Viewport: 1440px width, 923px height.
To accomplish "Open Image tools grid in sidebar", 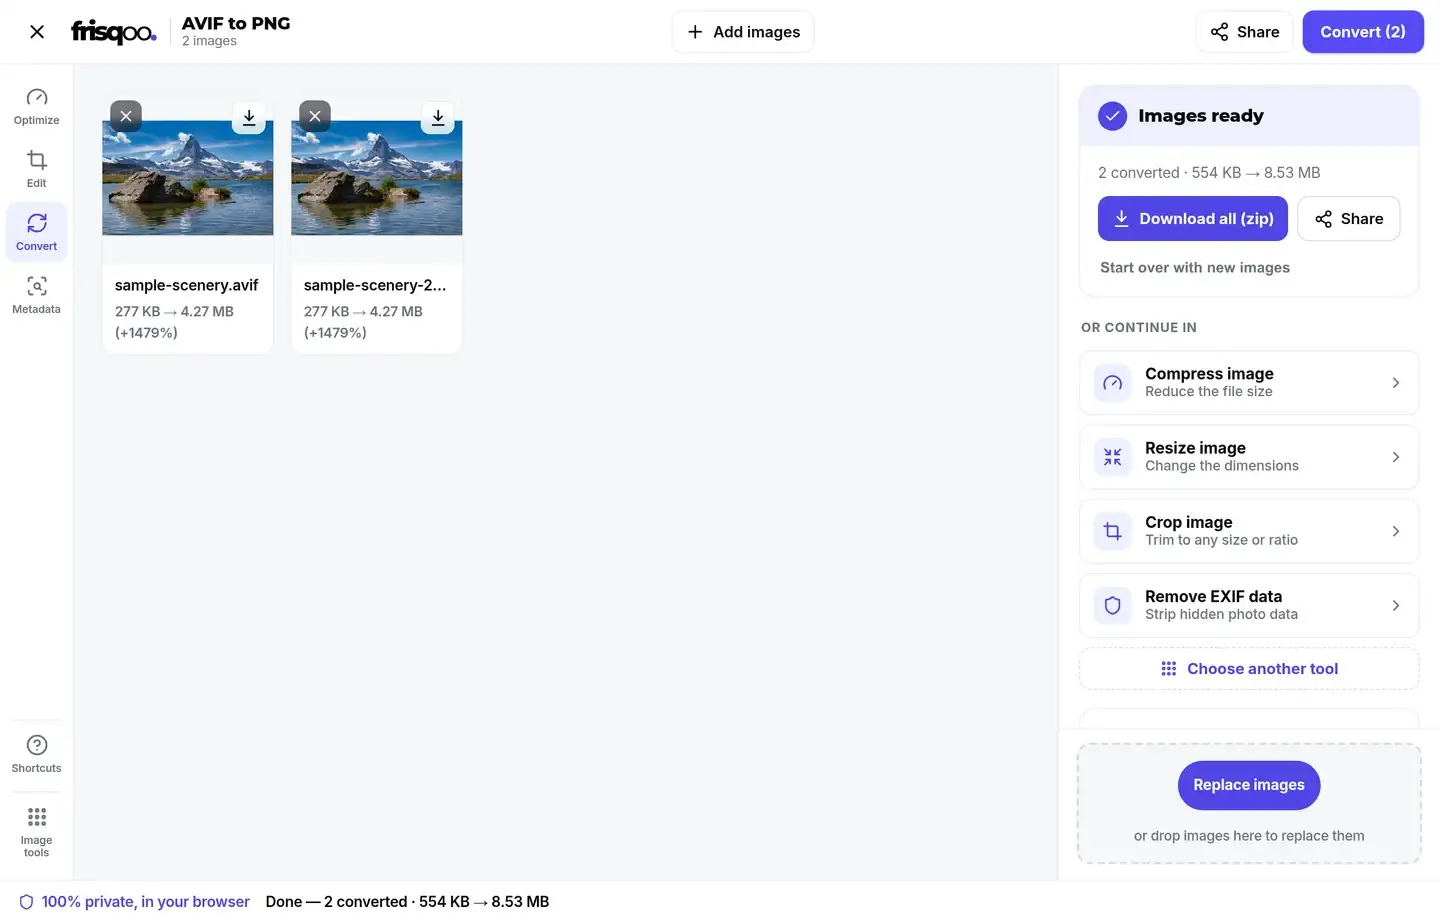I will click(37, 832).
